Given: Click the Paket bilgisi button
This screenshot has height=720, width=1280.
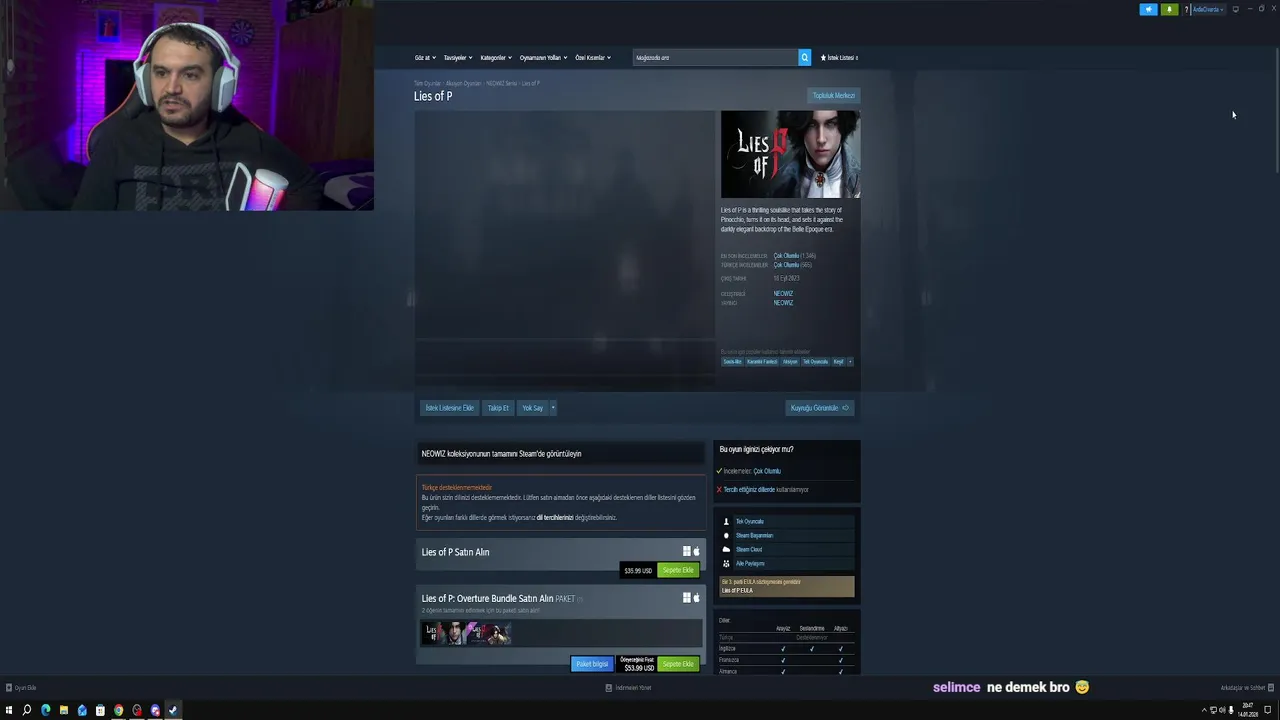Looking at the screenshot, I should point(592,664).
